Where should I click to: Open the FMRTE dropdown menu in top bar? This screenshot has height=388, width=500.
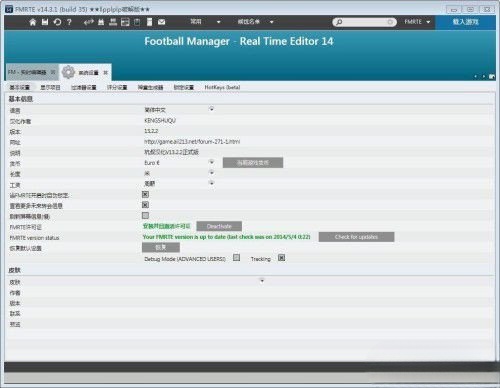(x=417, y=22)
